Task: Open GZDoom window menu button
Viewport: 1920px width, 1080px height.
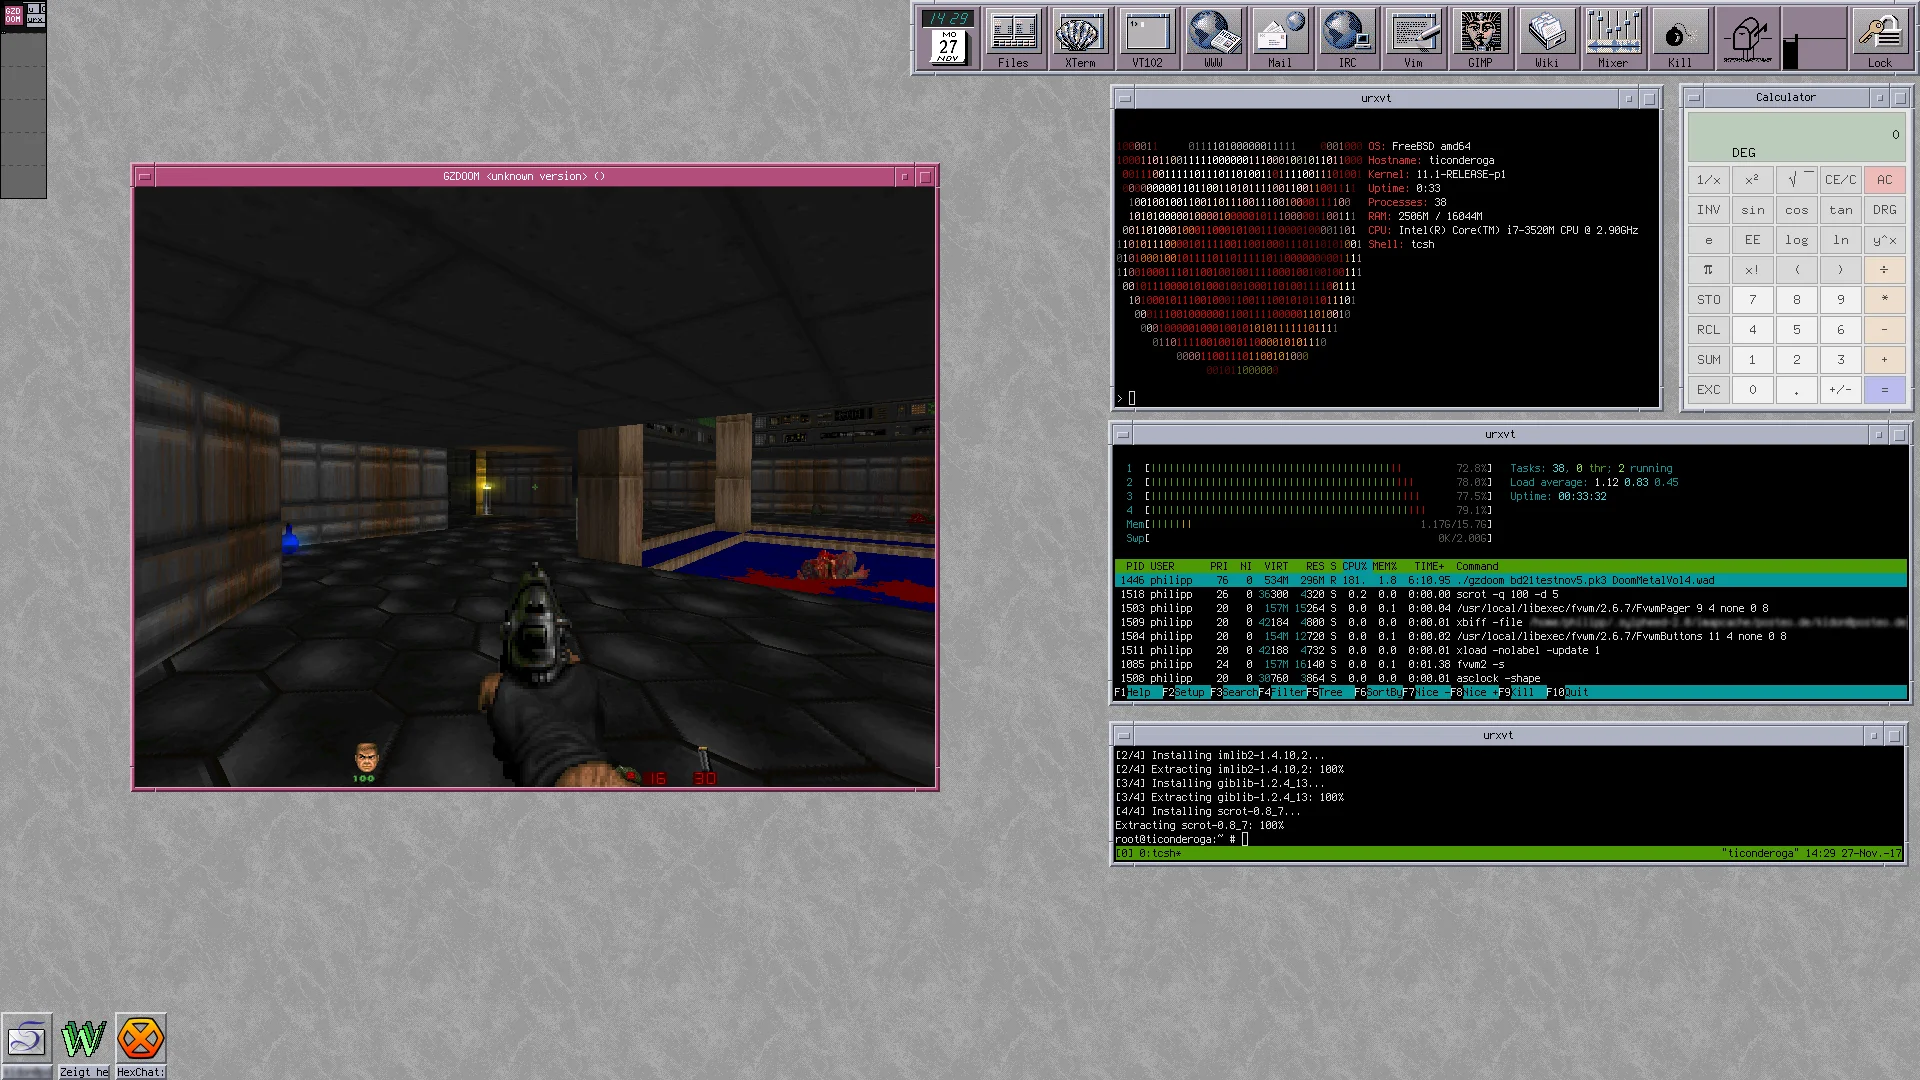Action: [144, 177]
